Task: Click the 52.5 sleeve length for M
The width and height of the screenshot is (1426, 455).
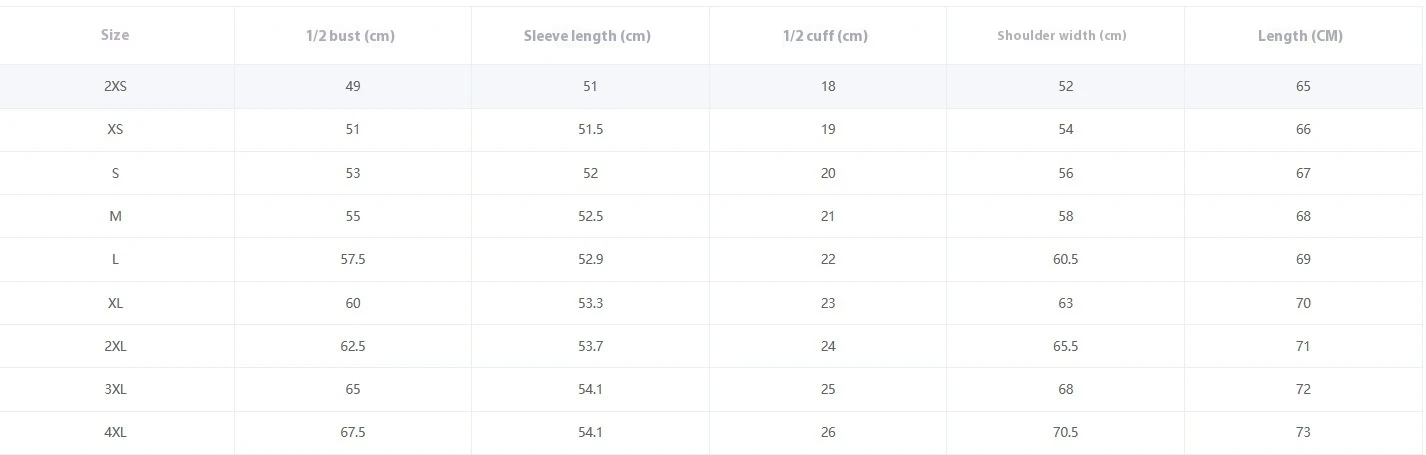Action: click(x=590, y=216)
